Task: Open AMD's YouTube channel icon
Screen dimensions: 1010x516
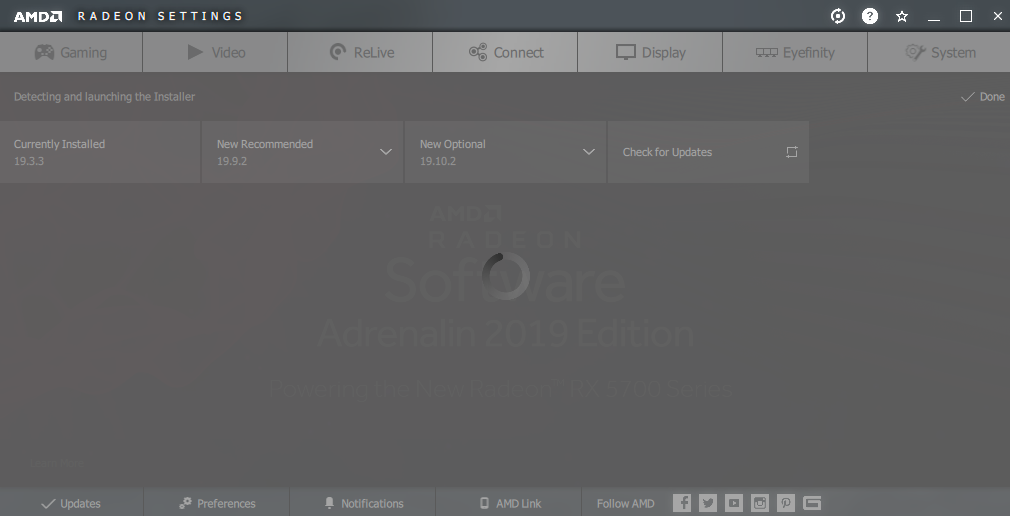Action: point(734,503)
